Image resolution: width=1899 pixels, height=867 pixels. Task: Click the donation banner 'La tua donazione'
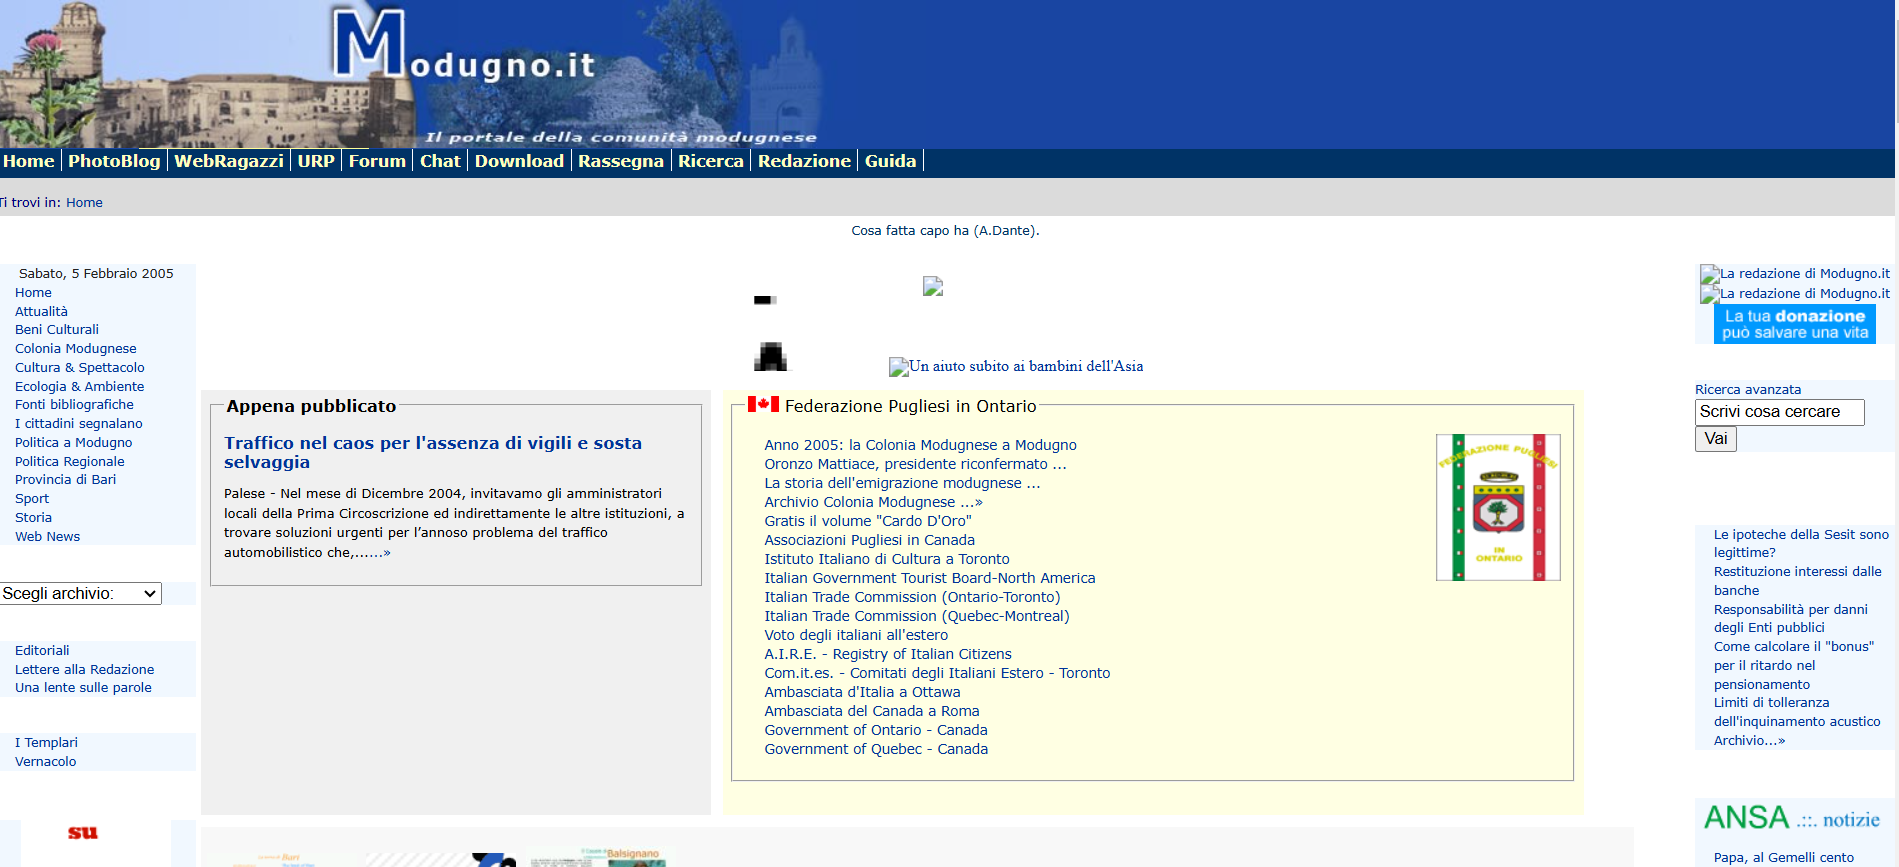[1794, 324]
